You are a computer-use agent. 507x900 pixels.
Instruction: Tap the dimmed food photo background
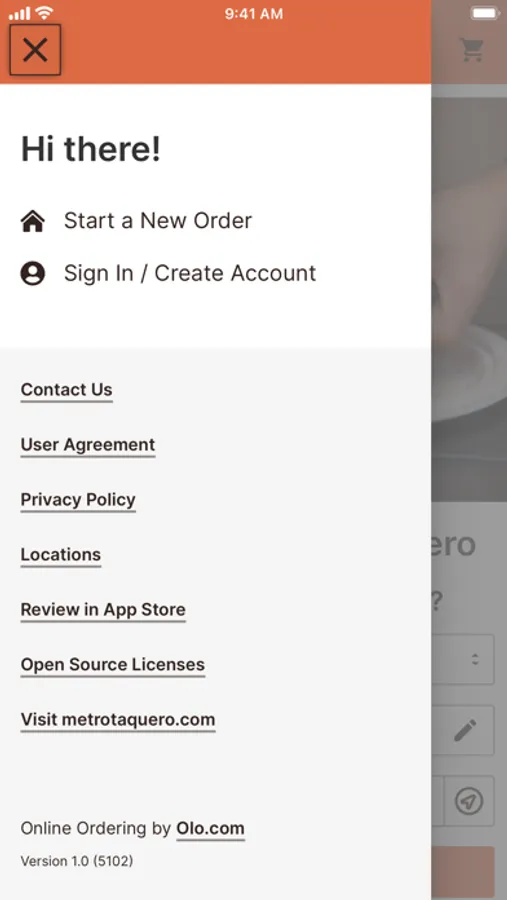click(x=469, y=298)
